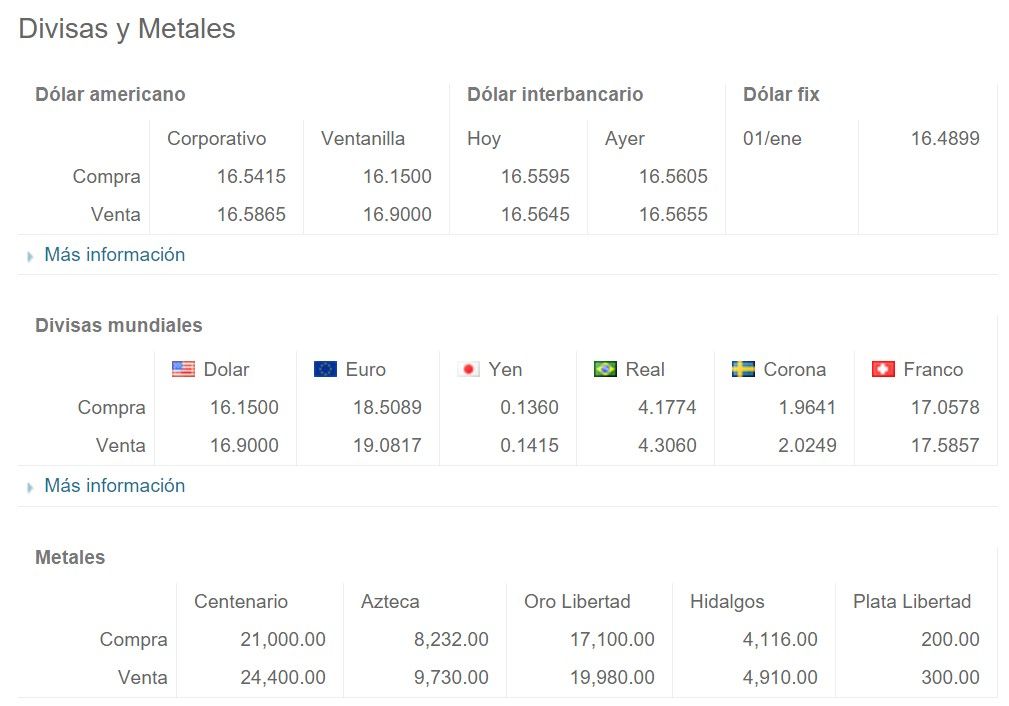Screen dimensions: 1009x706
Task: Open Más información beneath the Dólar americano table
Action: pos(114,255)
